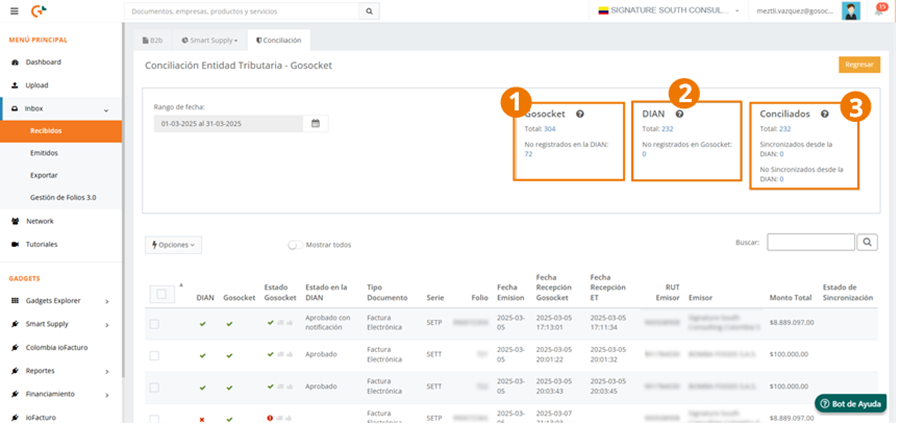Check the row received 2025-03-05 20:01:22
900x425 pixels.
click(x=154, y=356)
